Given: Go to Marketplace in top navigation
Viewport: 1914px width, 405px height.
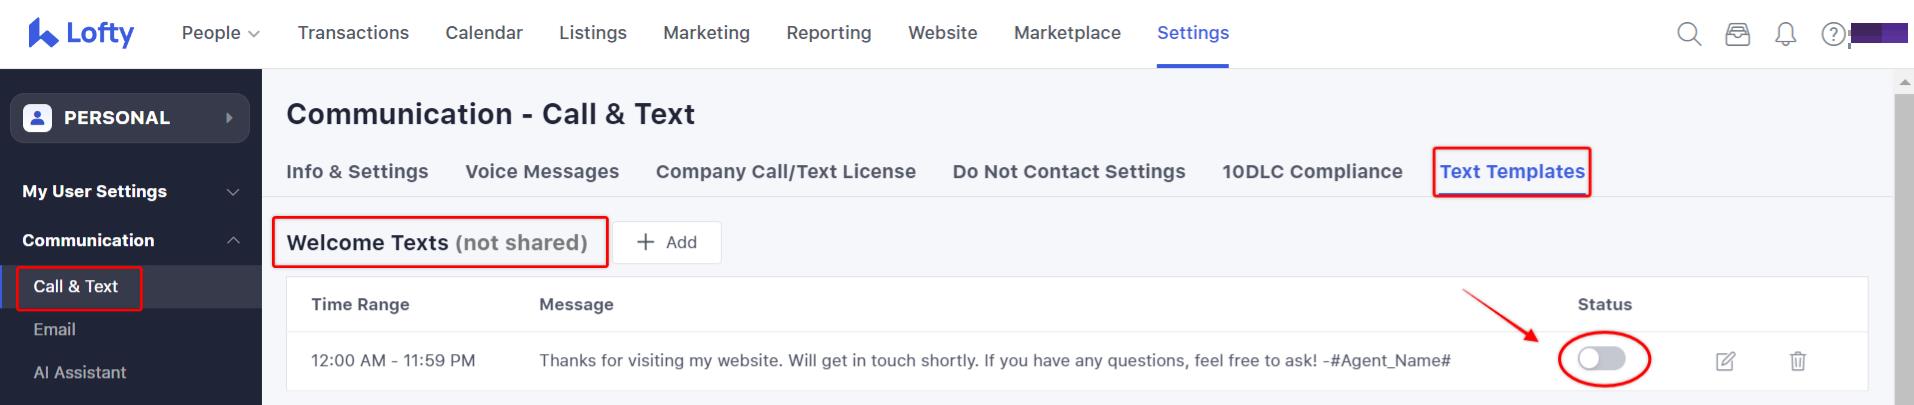Looking at the screenshot, I should coord(1067,33).
